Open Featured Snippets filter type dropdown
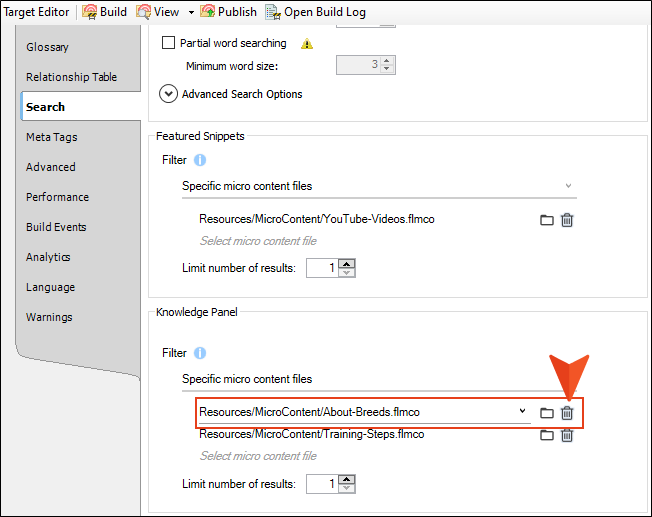This screenshot has height=517, width=652. coord(569,186)
